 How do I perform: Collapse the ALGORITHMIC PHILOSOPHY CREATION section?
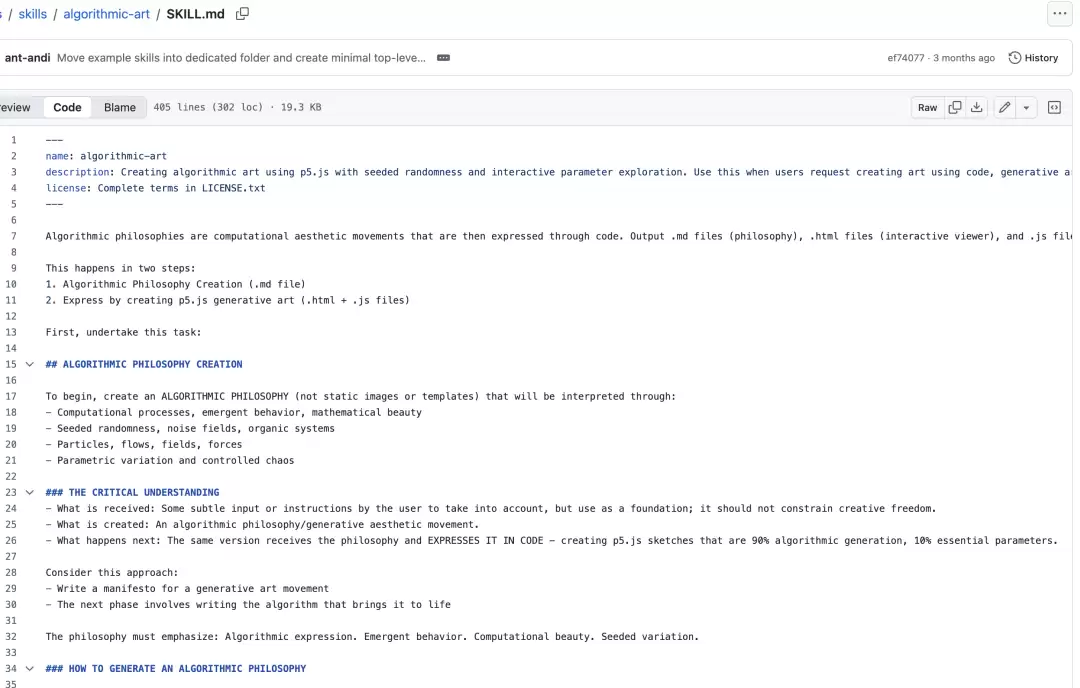30,364
